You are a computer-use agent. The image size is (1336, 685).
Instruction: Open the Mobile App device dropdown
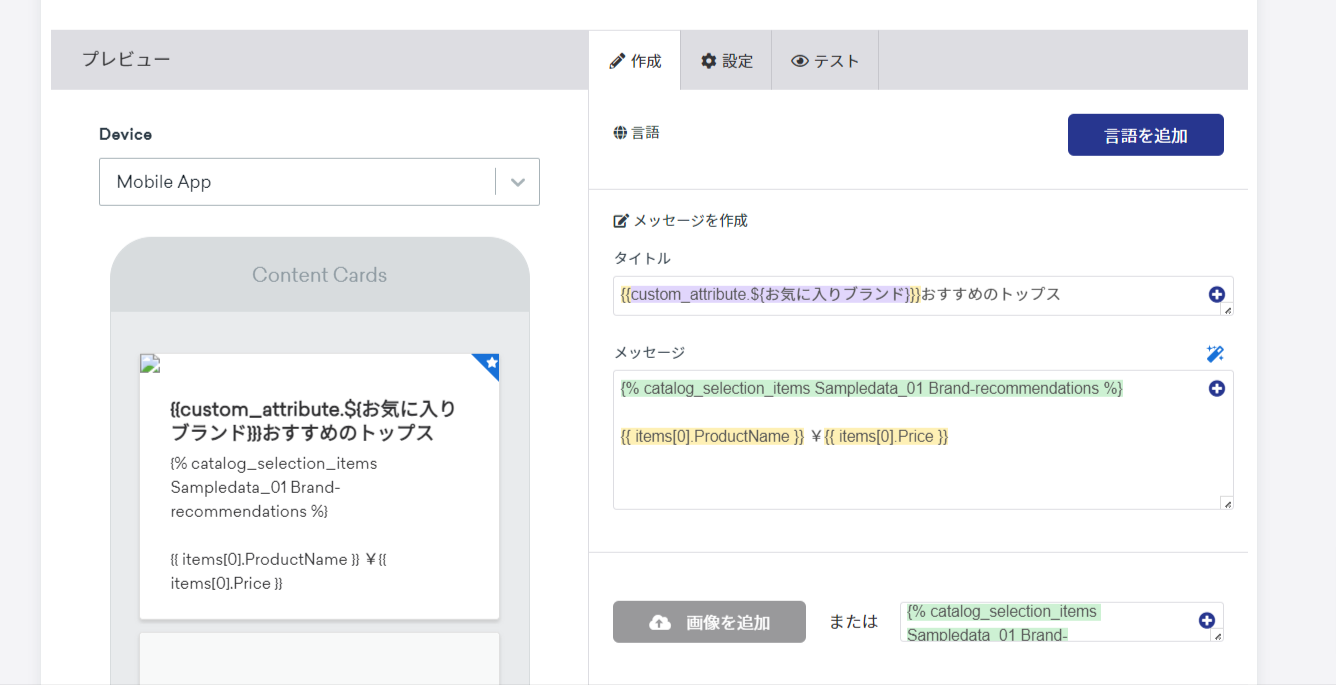pos(319,182)
